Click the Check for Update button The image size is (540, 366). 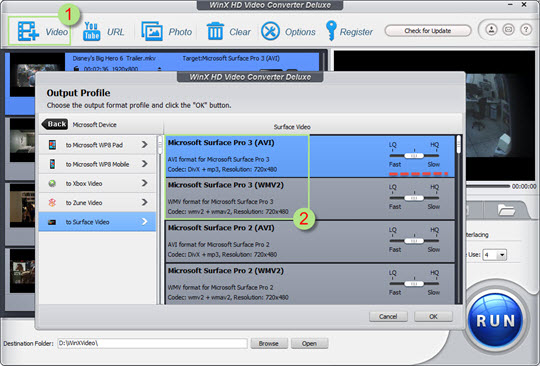pos(428,31)
